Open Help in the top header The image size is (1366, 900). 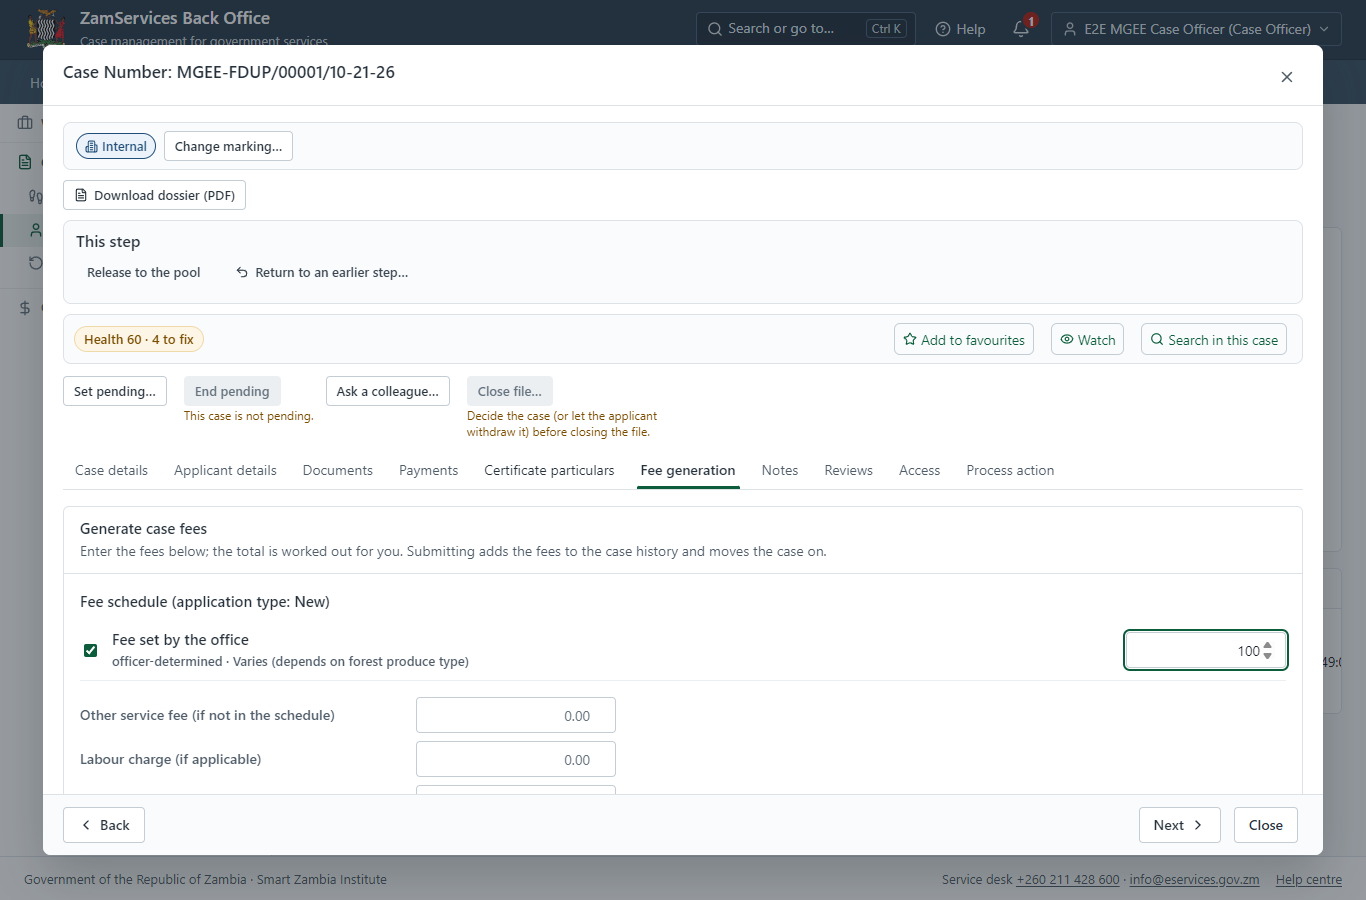coord(960,29)
